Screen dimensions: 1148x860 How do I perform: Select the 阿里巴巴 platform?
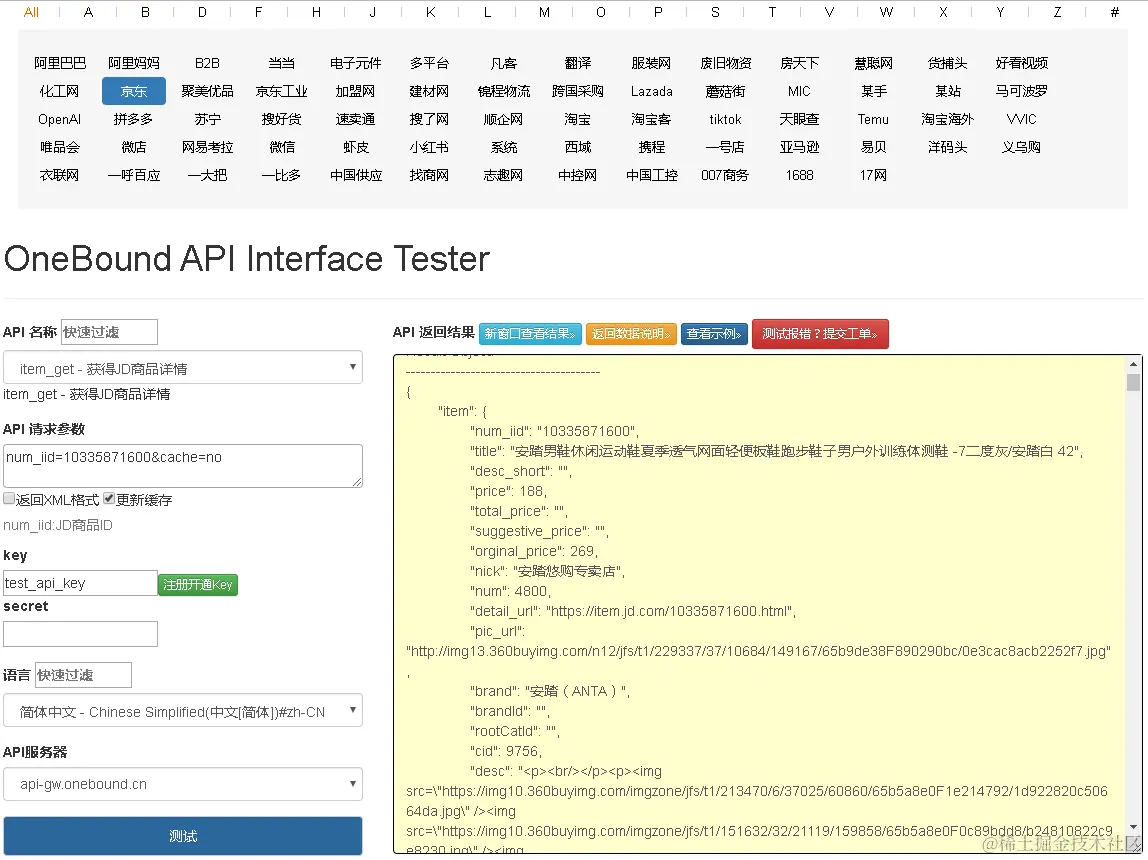click(60, 63)
